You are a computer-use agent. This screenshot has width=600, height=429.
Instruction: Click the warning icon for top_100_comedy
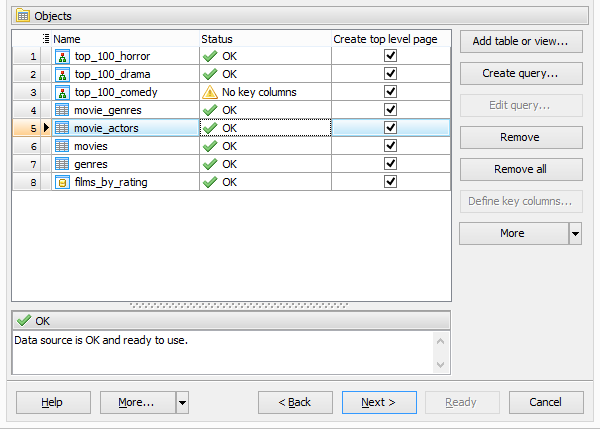click(x=210, y=92)
